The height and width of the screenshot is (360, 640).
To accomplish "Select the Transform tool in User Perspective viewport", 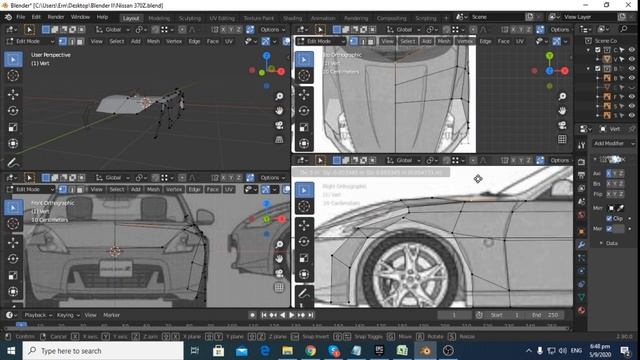I will click(13, 144).
